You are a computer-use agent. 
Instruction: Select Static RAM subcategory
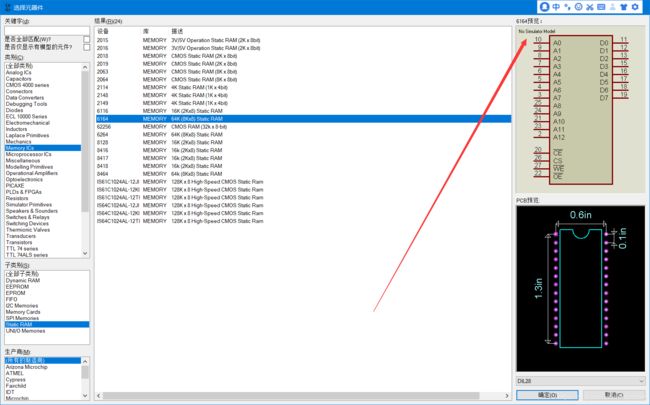[47, 325]
